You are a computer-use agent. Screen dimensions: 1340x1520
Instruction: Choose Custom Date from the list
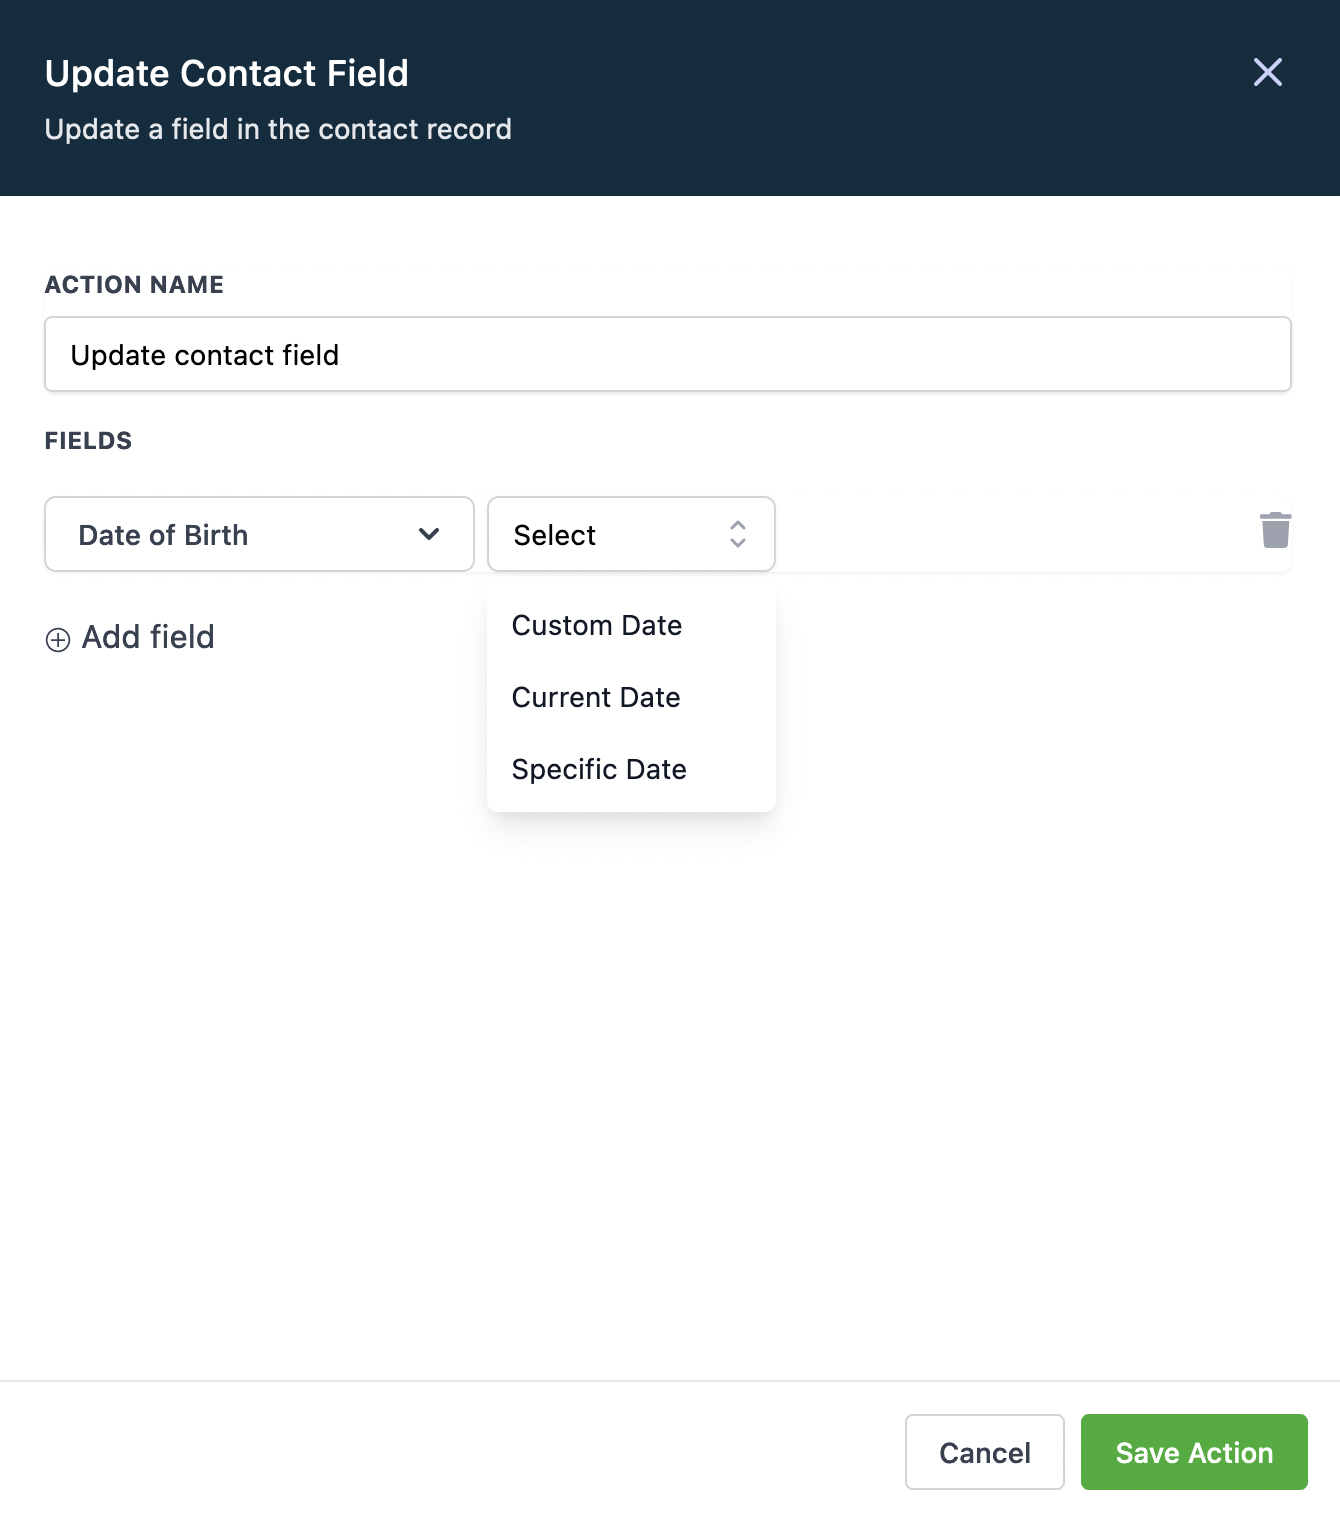[x=597, y=626]
